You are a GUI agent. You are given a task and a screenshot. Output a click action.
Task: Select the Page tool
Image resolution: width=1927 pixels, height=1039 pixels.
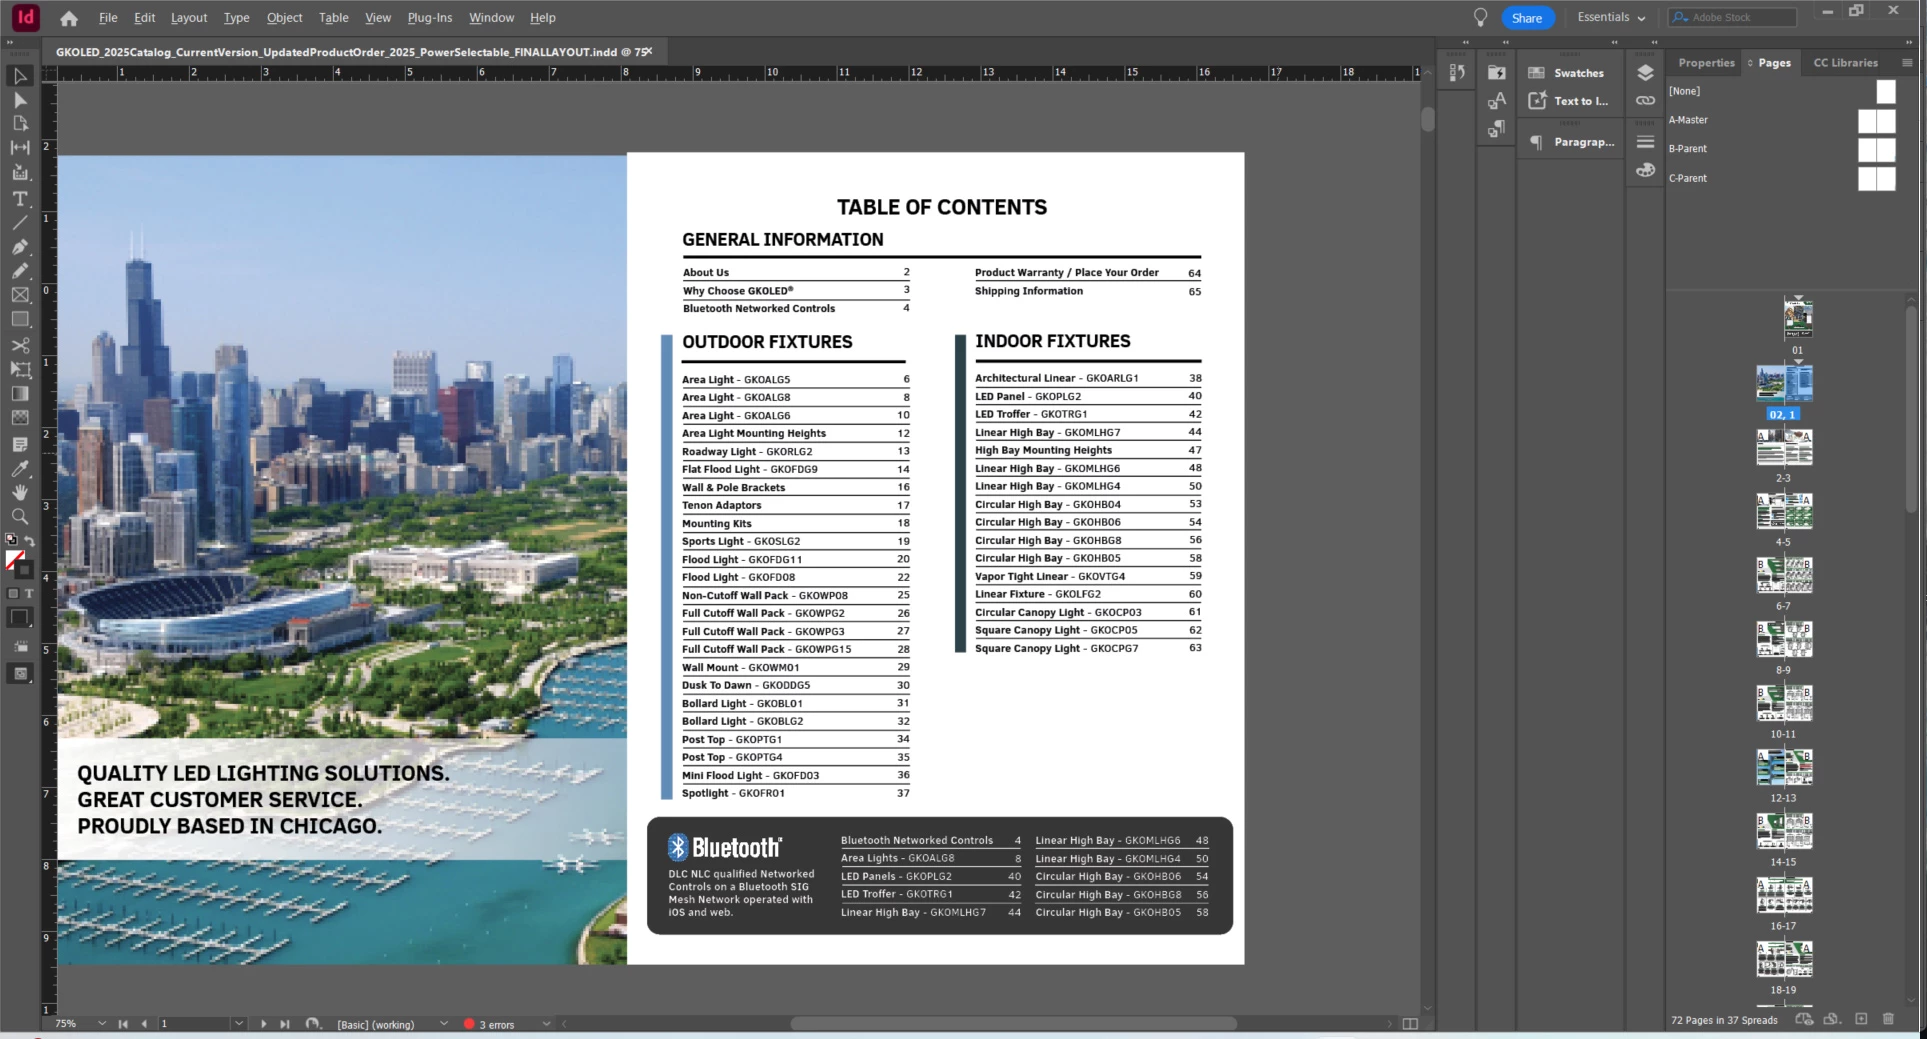20,124
